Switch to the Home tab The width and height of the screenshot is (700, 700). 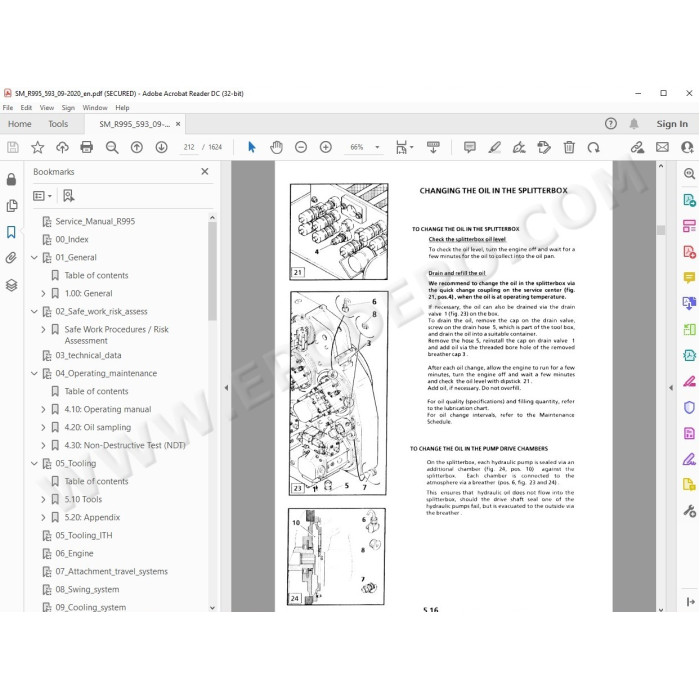click(20, 124)
